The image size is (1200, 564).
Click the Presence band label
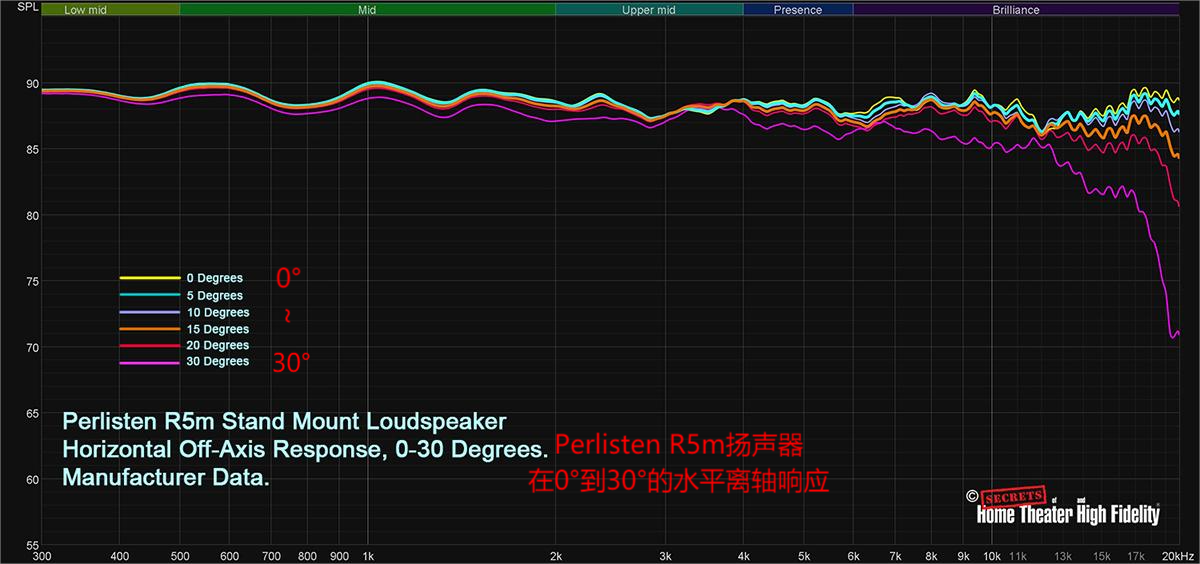[798, 10]
